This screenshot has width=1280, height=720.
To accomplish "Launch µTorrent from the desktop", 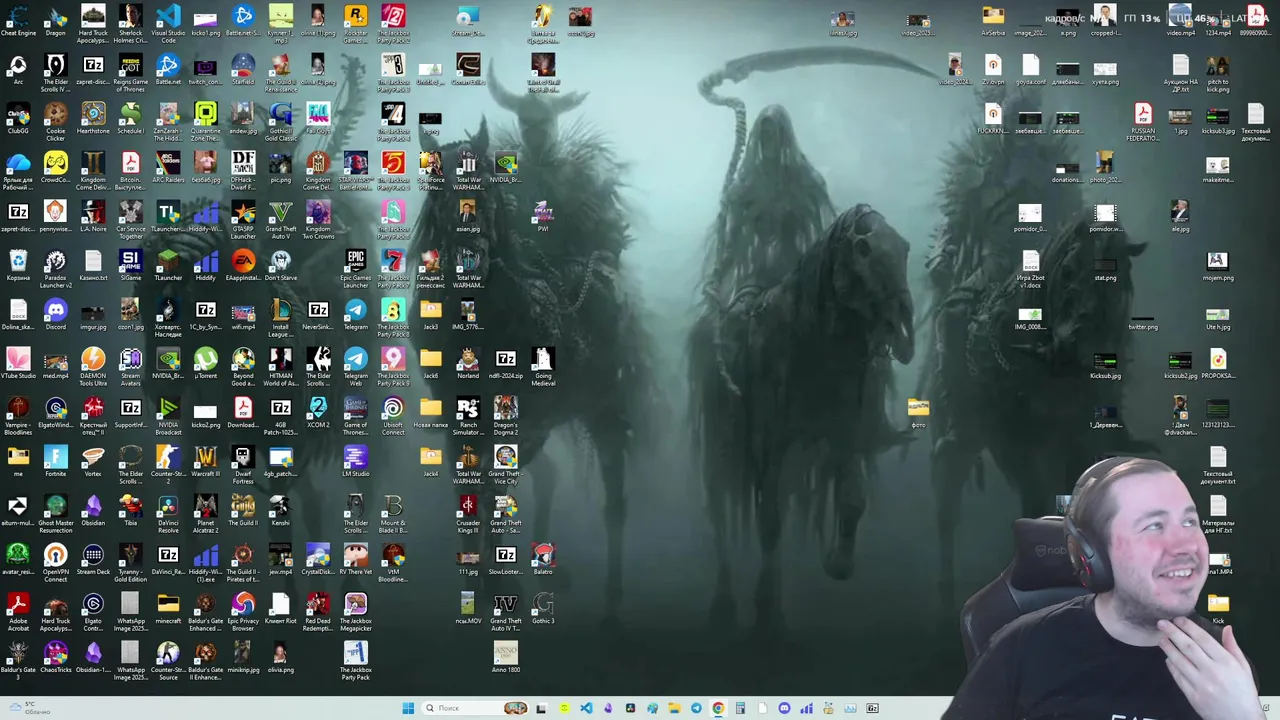I will pyautogui.click(x=205, y=364).
